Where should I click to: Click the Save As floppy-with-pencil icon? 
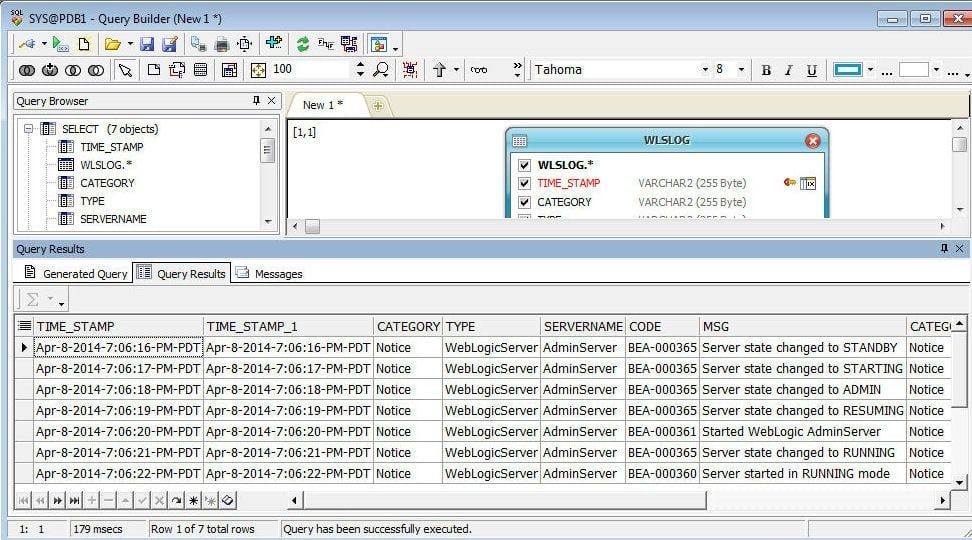tap(170, 44)
